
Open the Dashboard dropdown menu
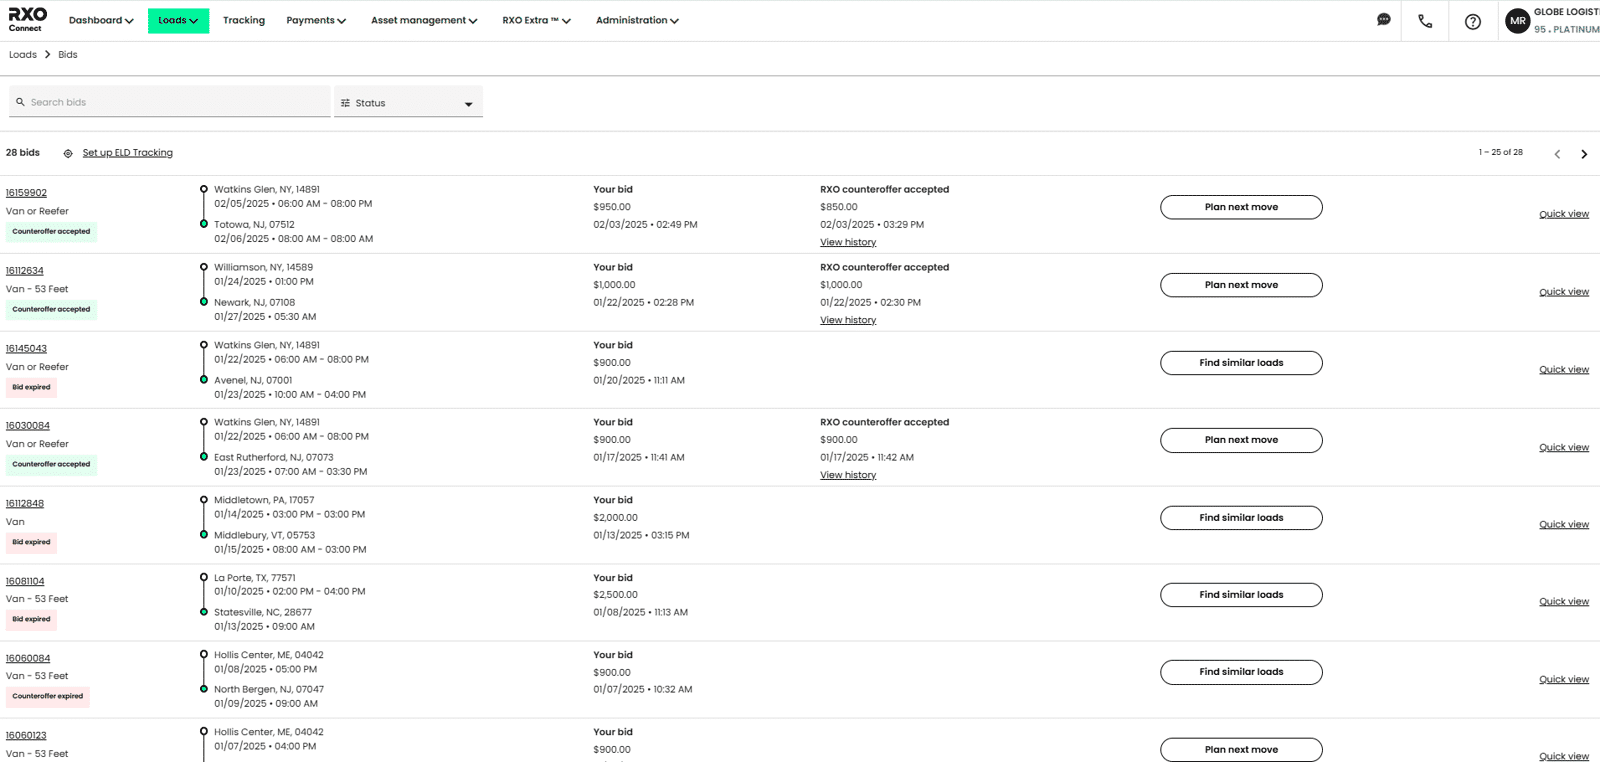point(100,20)
